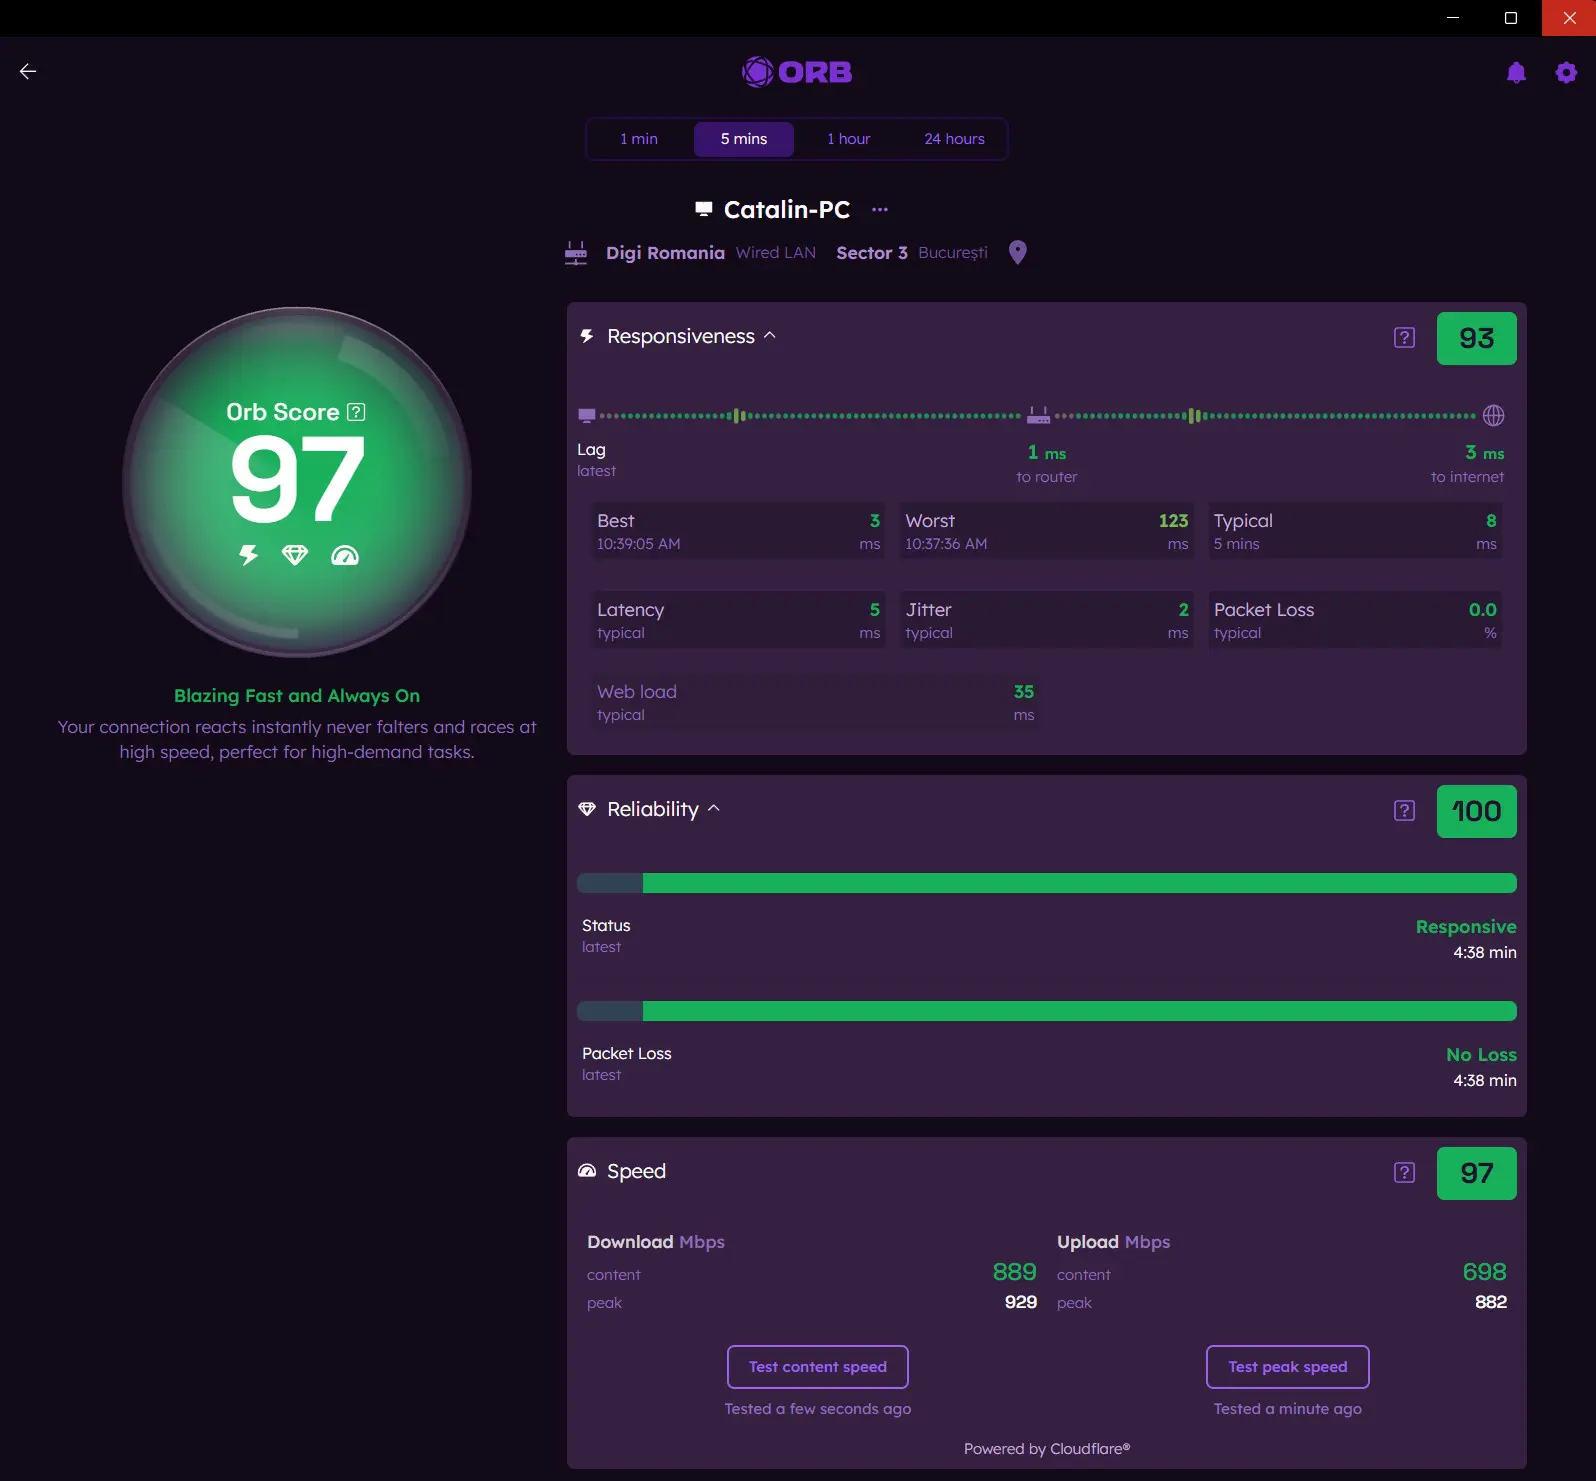Click Digi Romania provider name
The width and height of the screenshot is (1596, 1481).
coord(665,253)
